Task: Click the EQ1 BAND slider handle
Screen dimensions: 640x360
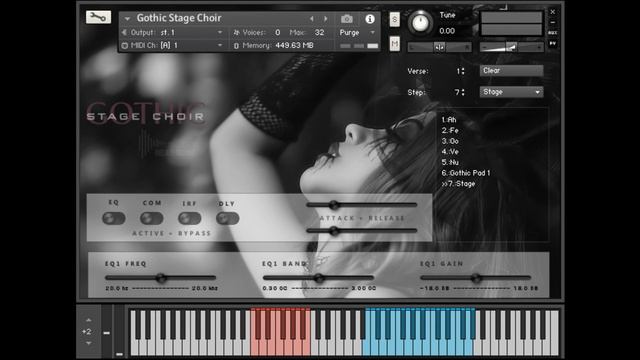Action: pos(319,278)
